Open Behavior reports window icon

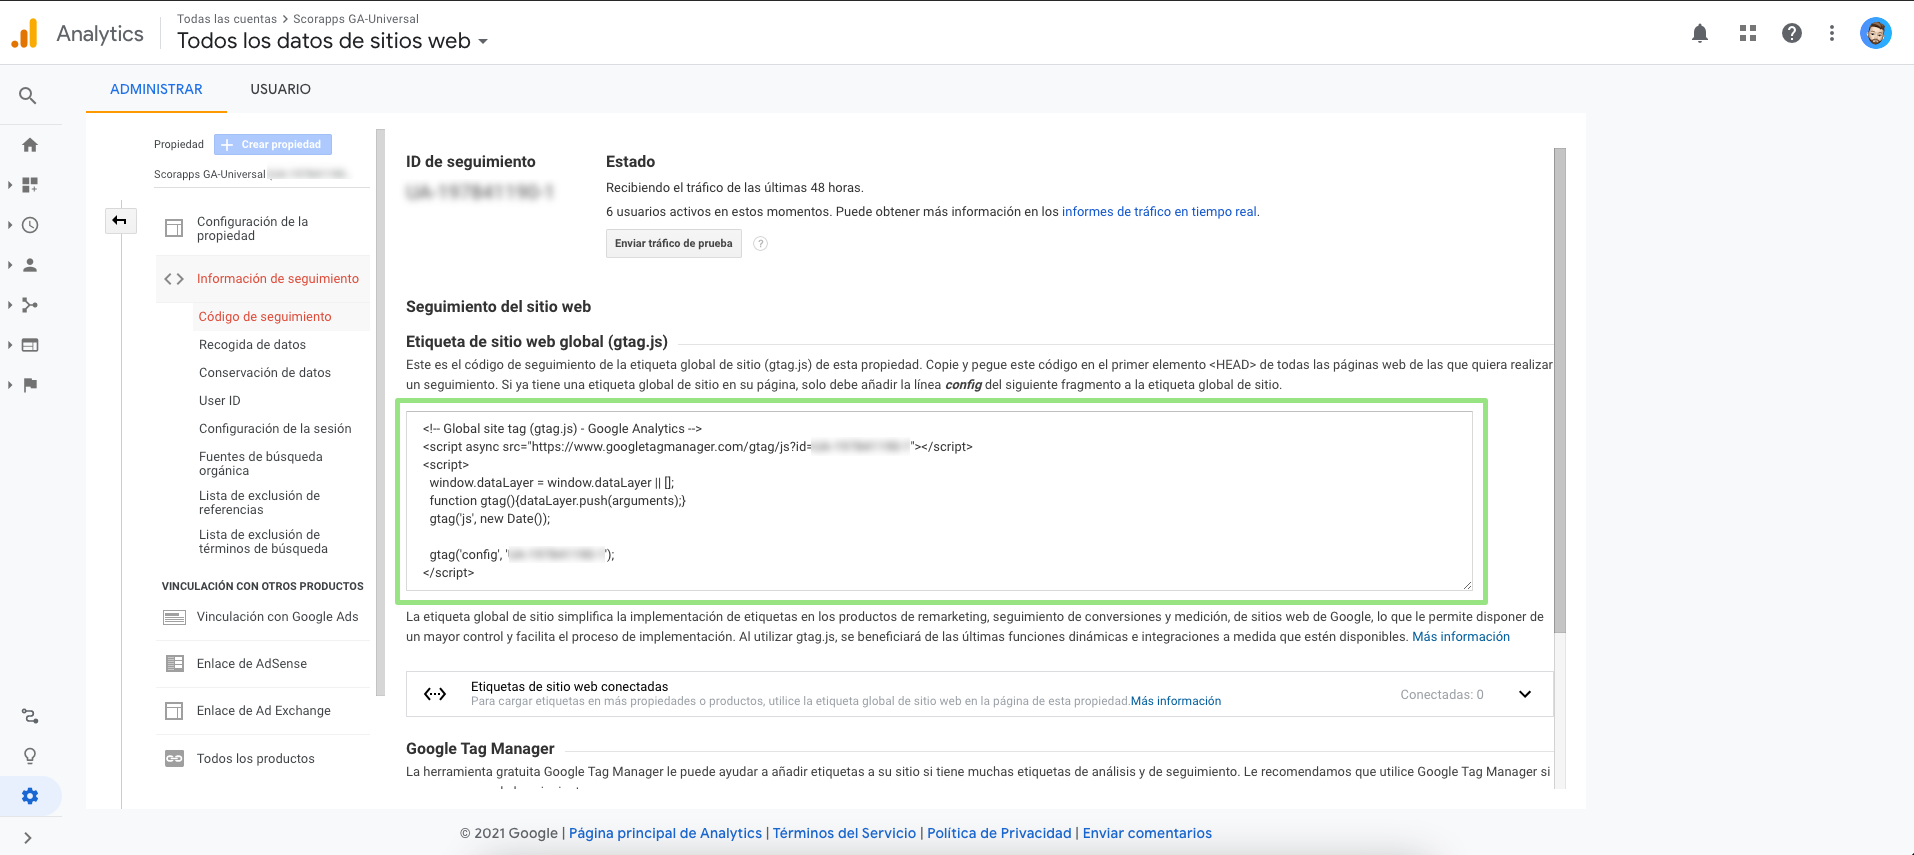tap(30, 345)
